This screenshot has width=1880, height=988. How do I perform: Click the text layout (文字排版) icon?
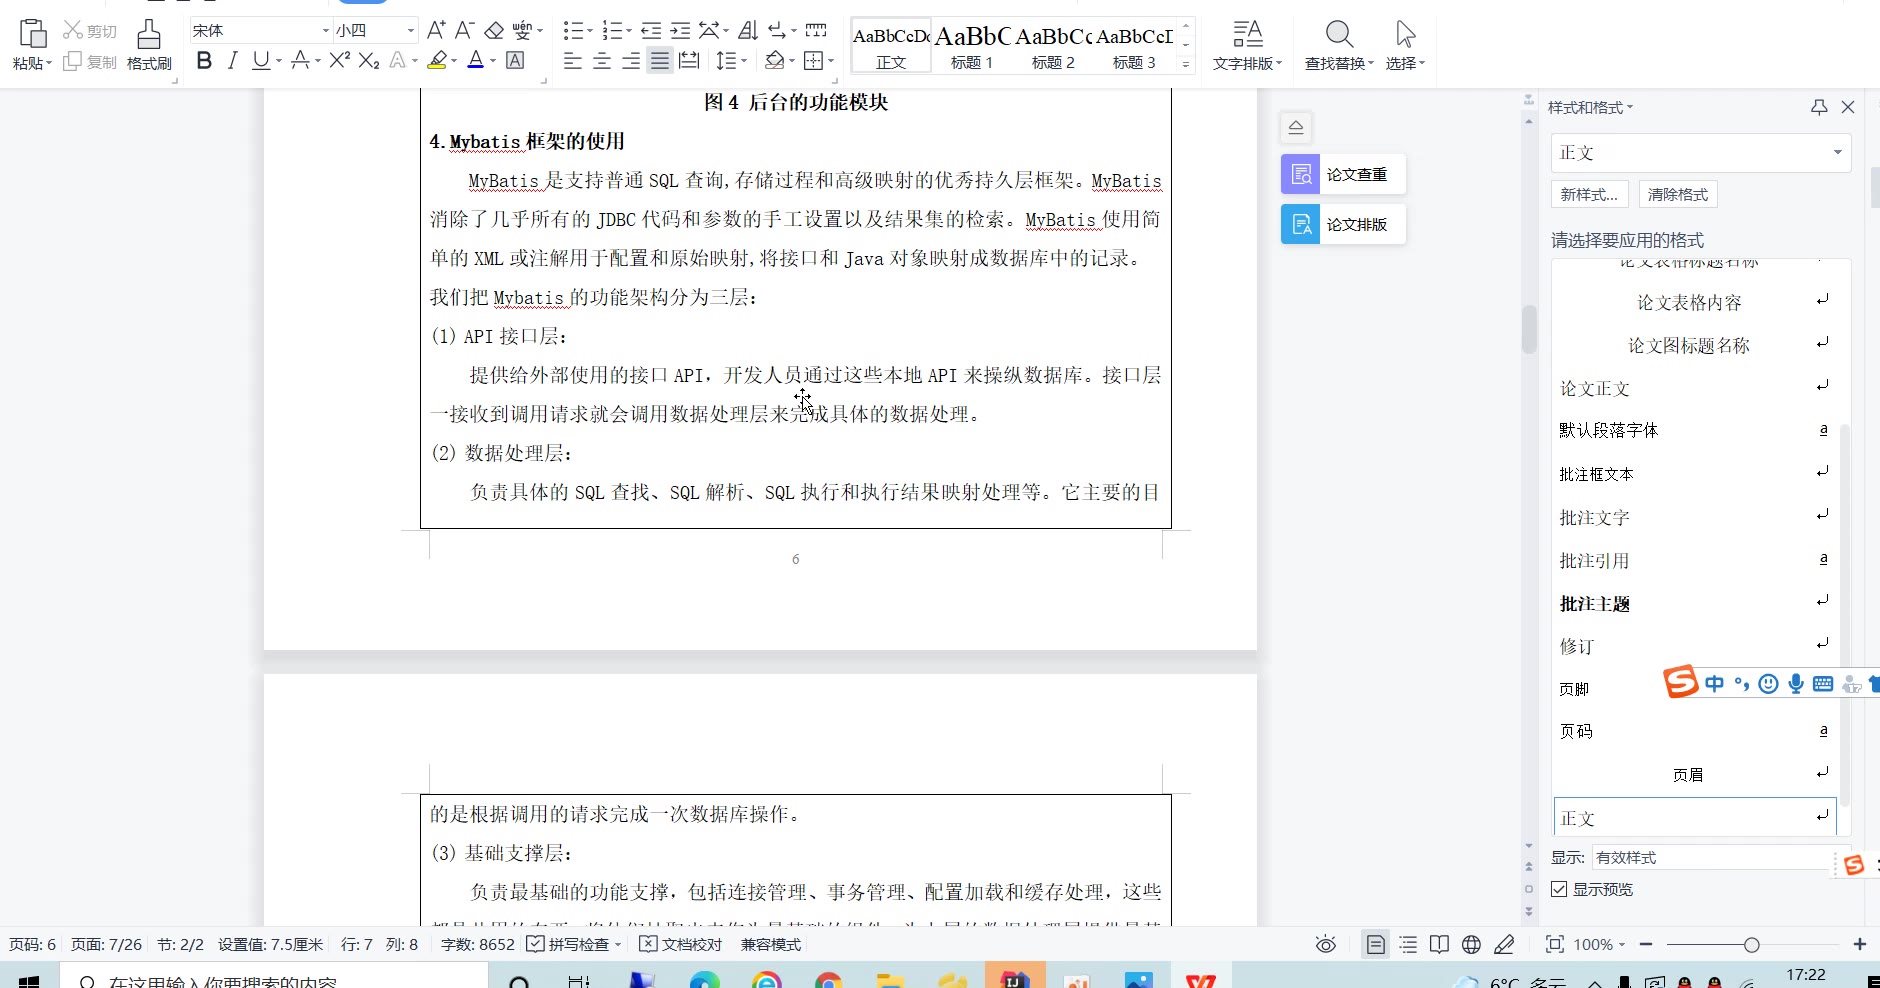tap(1247, 34)
